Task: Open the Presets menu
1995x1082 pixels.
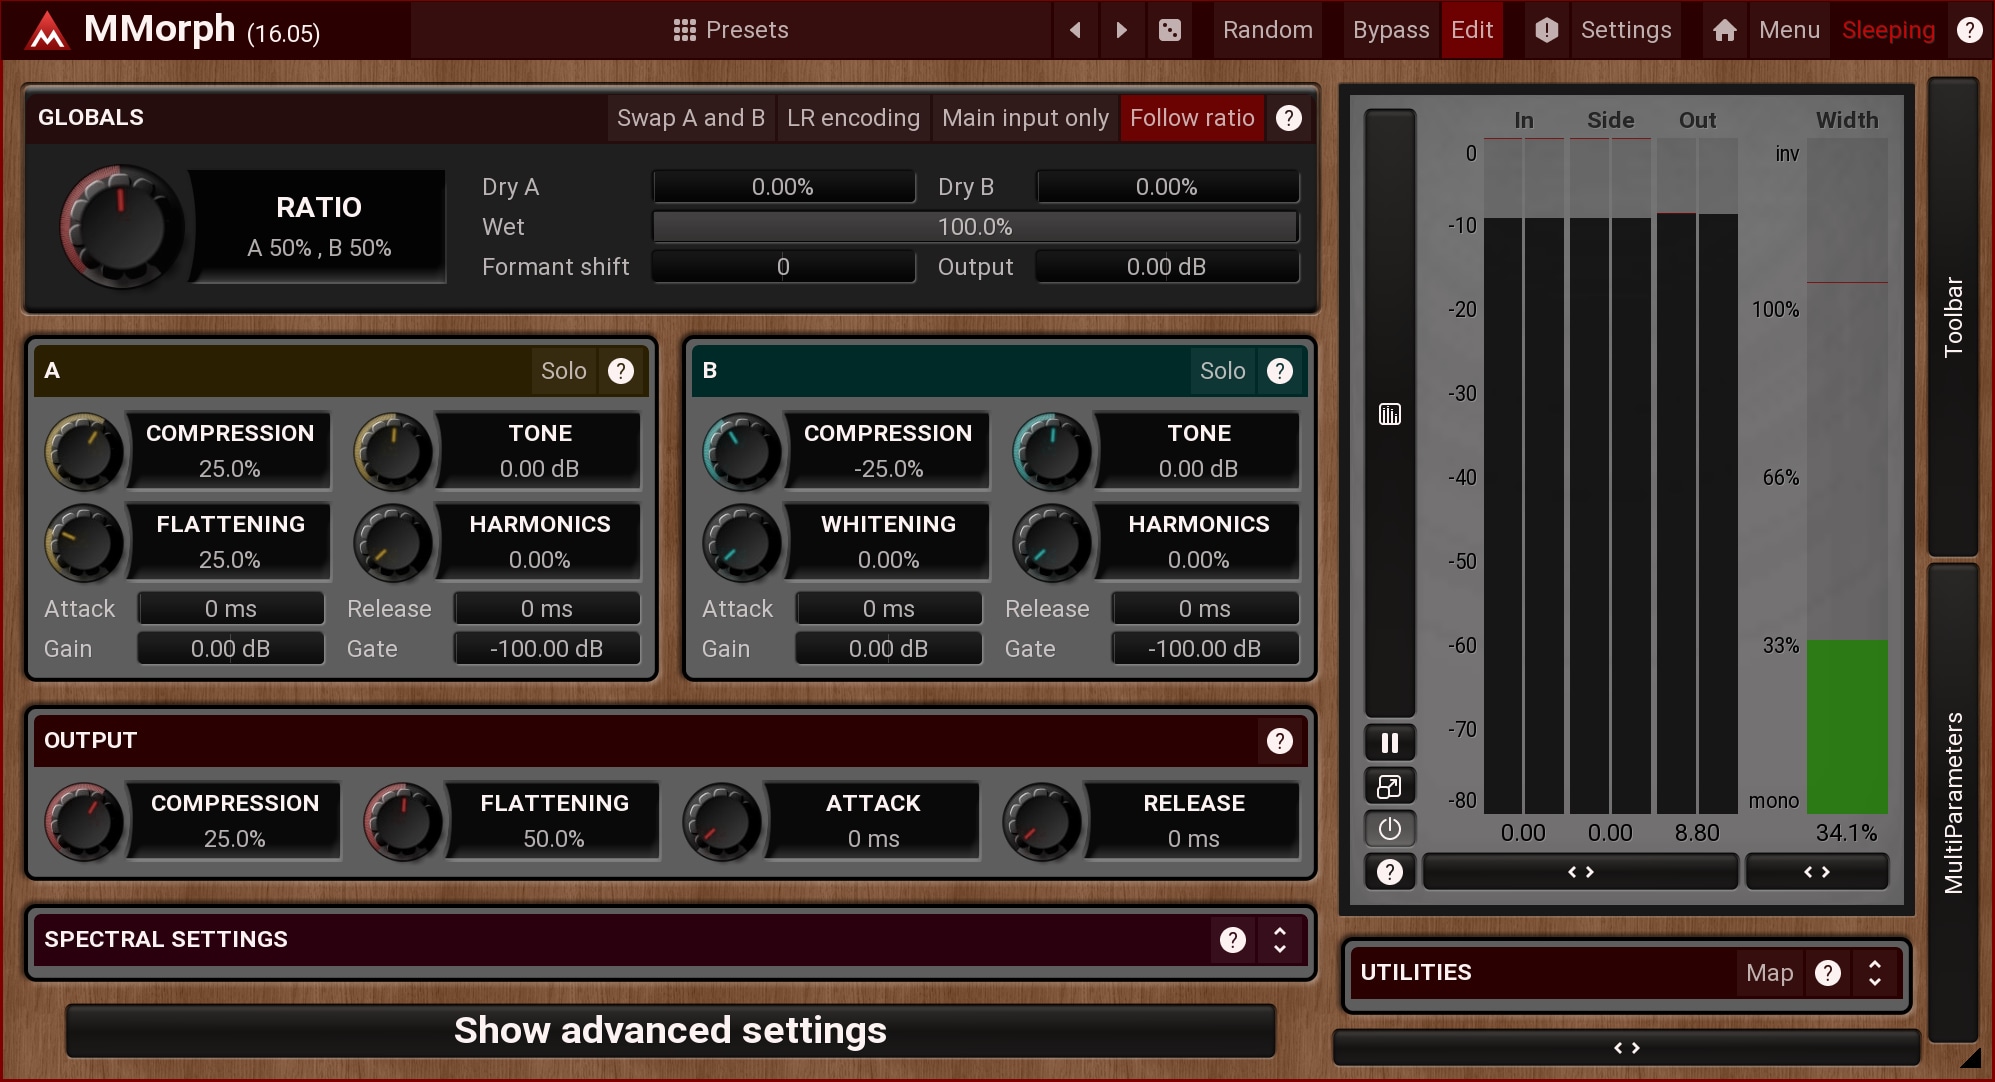Action: click(731, 30)
